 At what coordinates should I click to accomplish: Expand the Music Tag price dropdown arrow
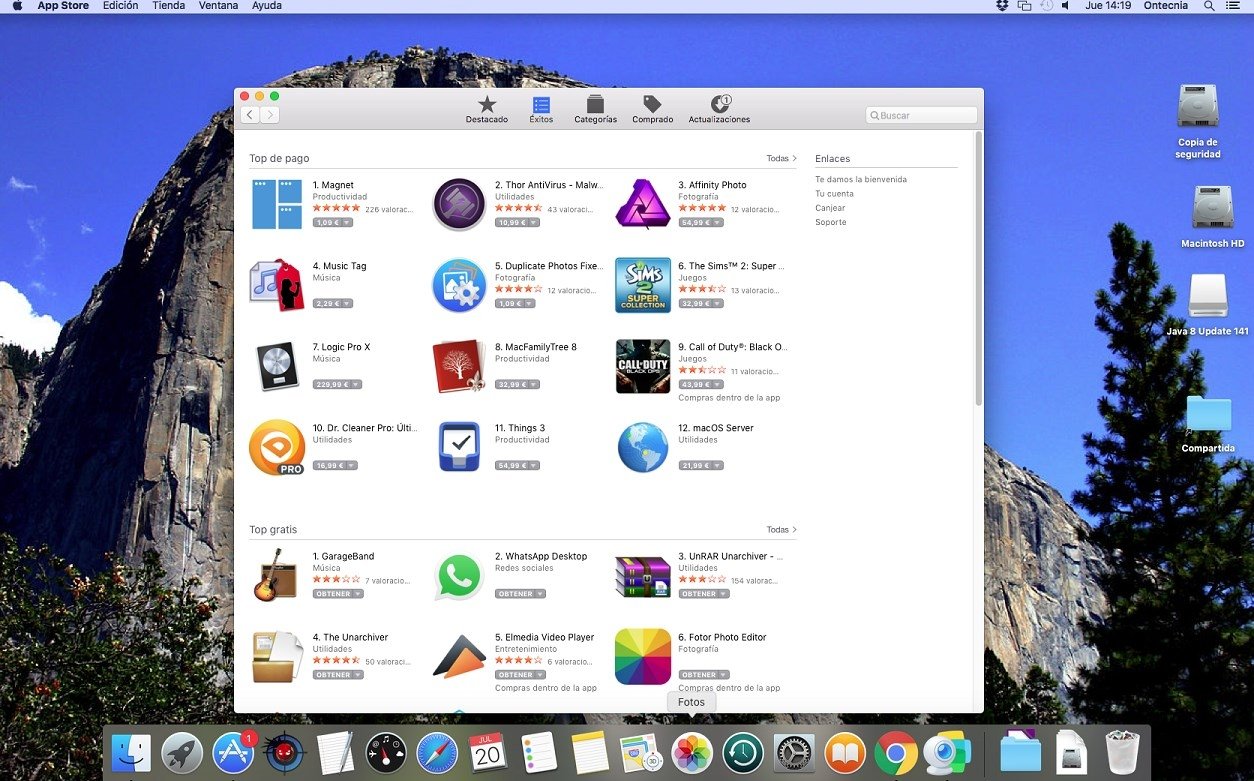(346, 303)
